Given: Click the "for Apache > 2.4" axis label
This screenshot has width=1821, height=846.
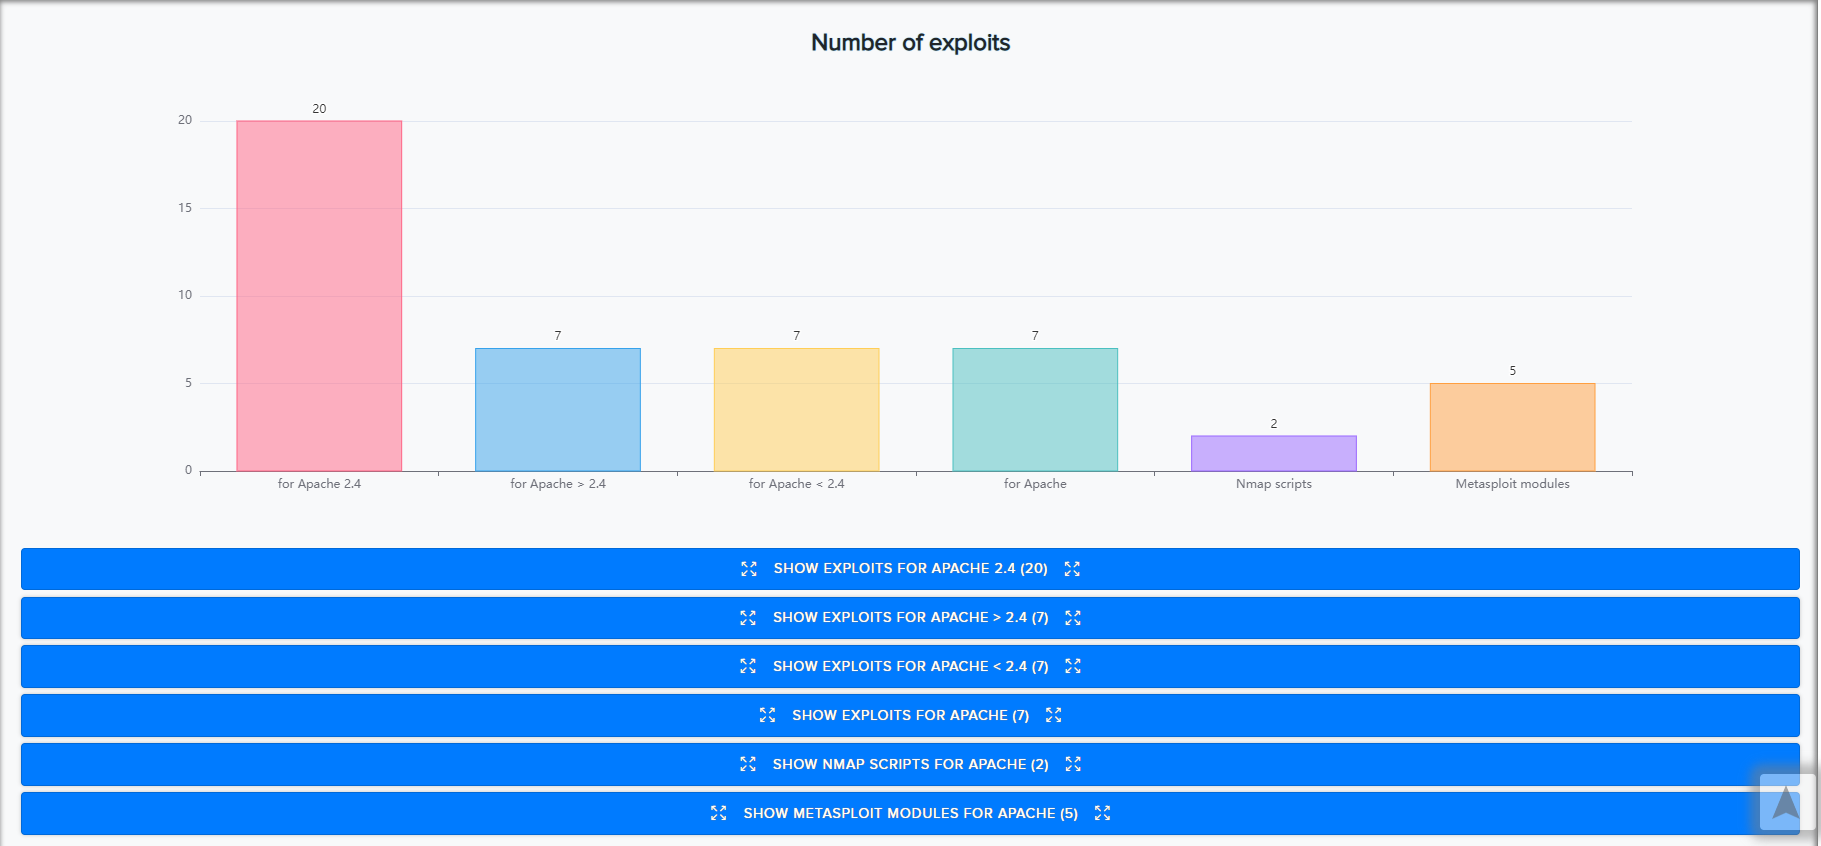Looking at the screenshot, I should [558, 484].
